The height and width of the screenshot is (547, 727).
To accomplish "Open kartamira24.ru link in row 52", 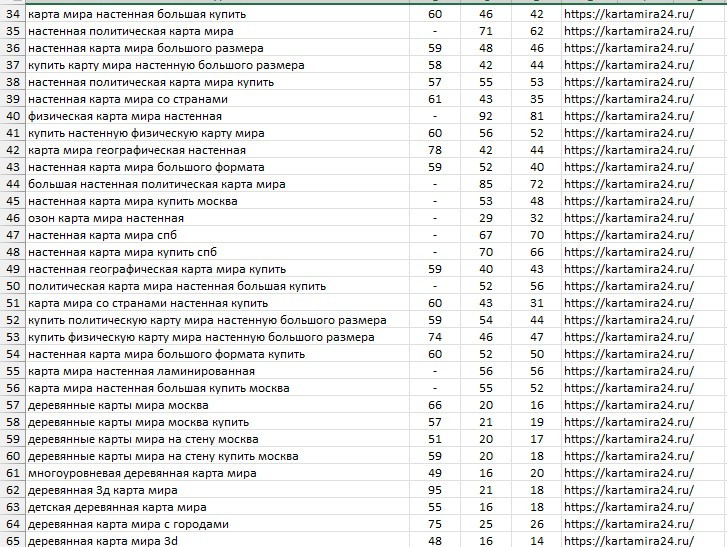I will [629, 320].
